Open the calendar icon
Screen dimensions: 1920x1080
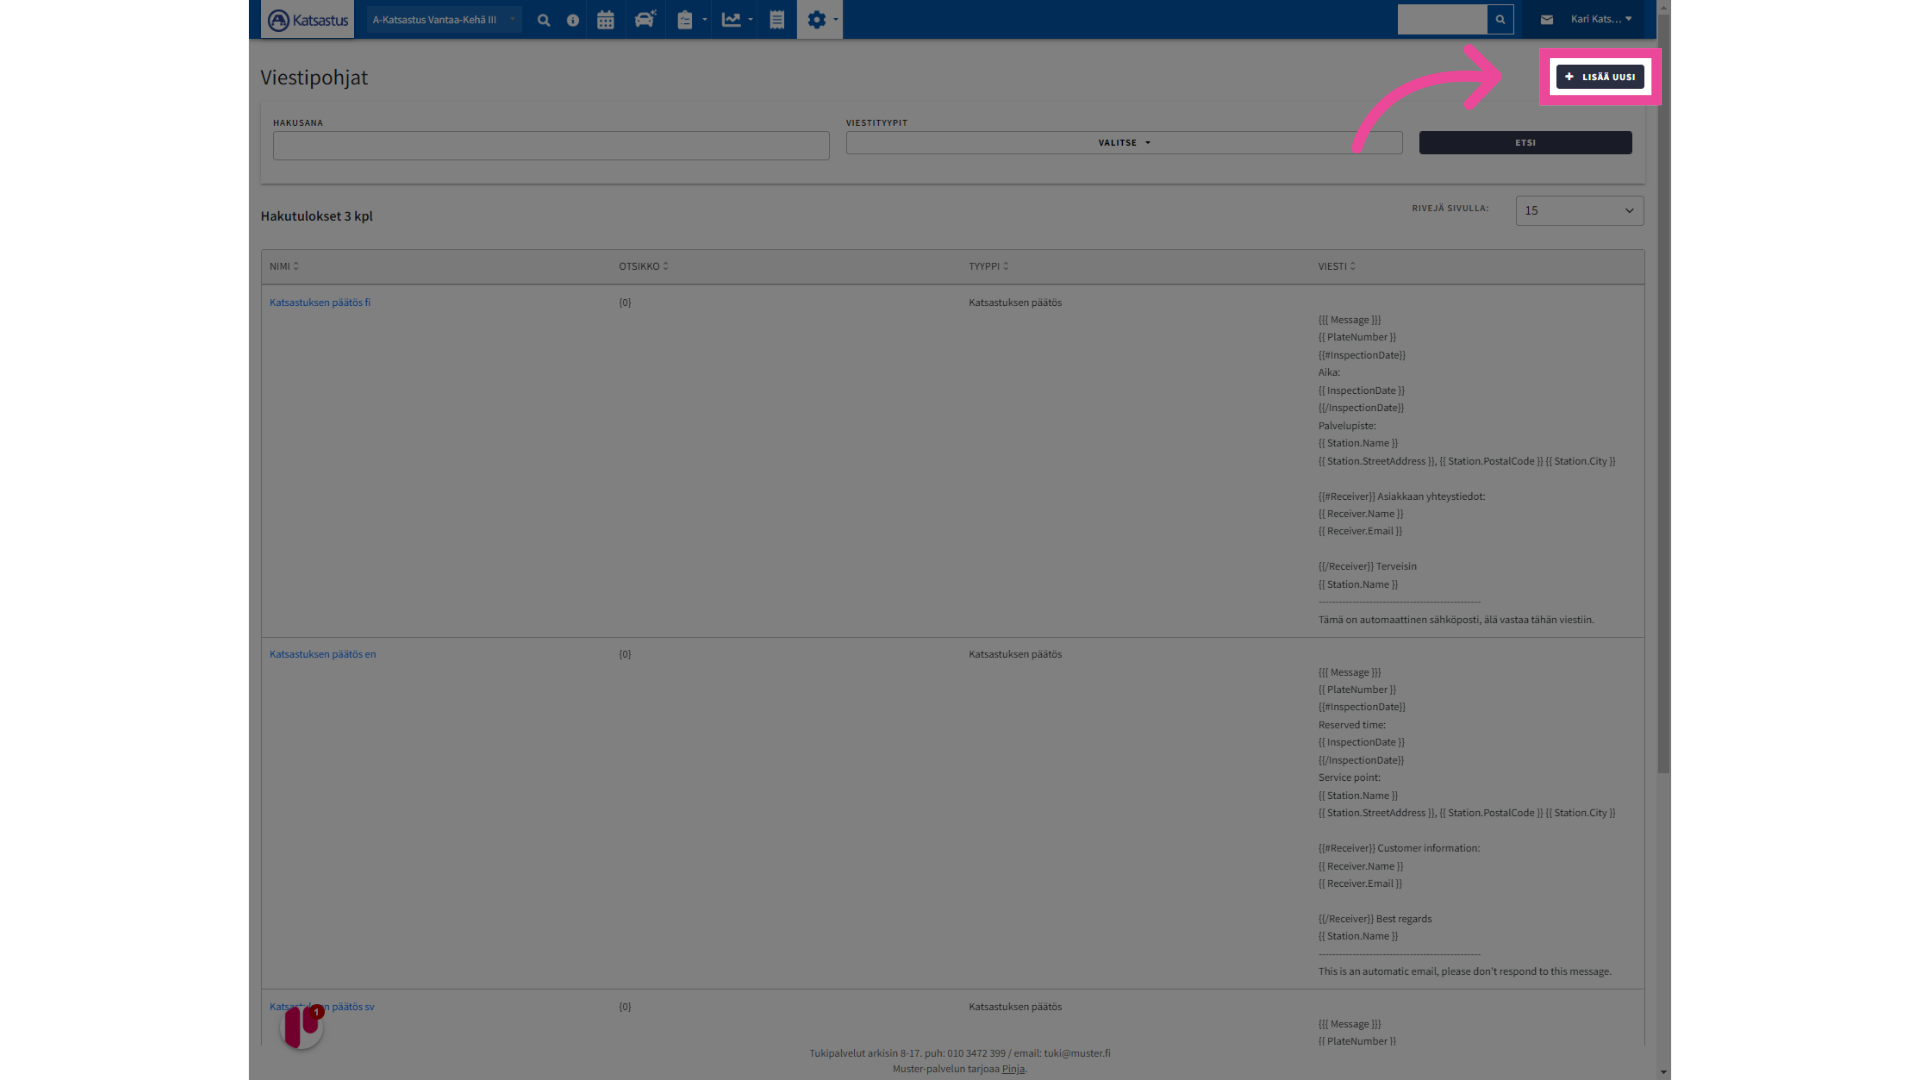[x=605, y=20]
